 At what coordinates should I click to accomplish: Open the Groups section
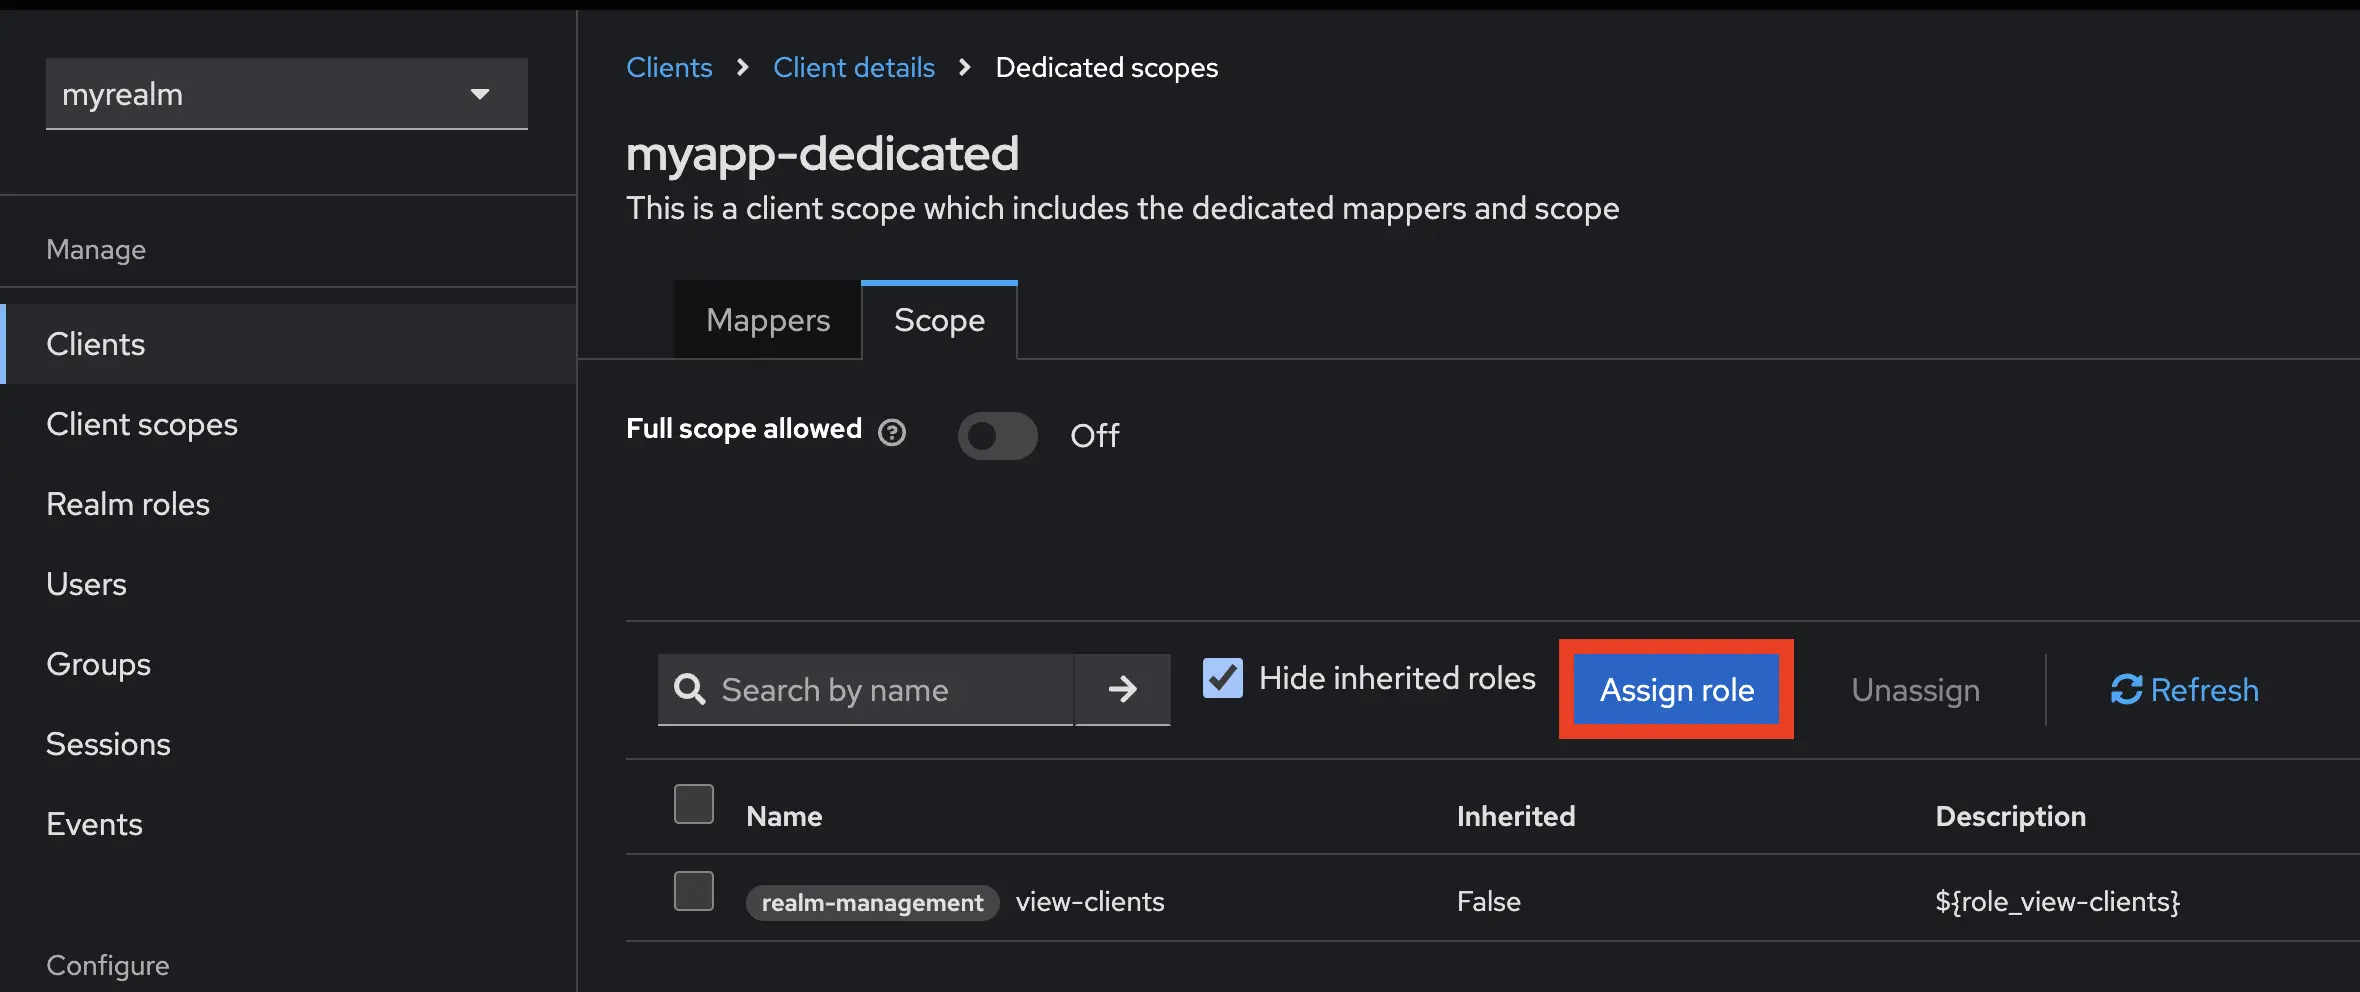coord(98,663)
